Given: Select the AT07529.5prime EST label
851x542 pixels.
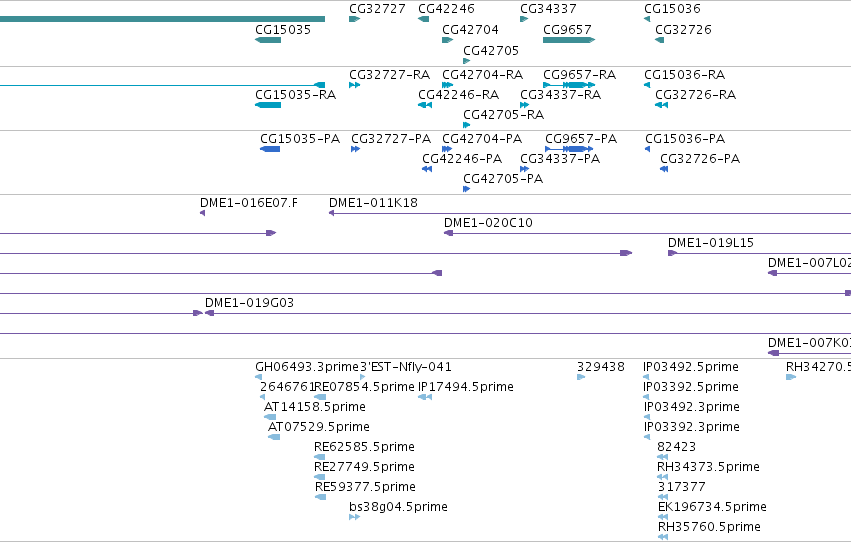Looking at the screenshot, I should (319, 427).
